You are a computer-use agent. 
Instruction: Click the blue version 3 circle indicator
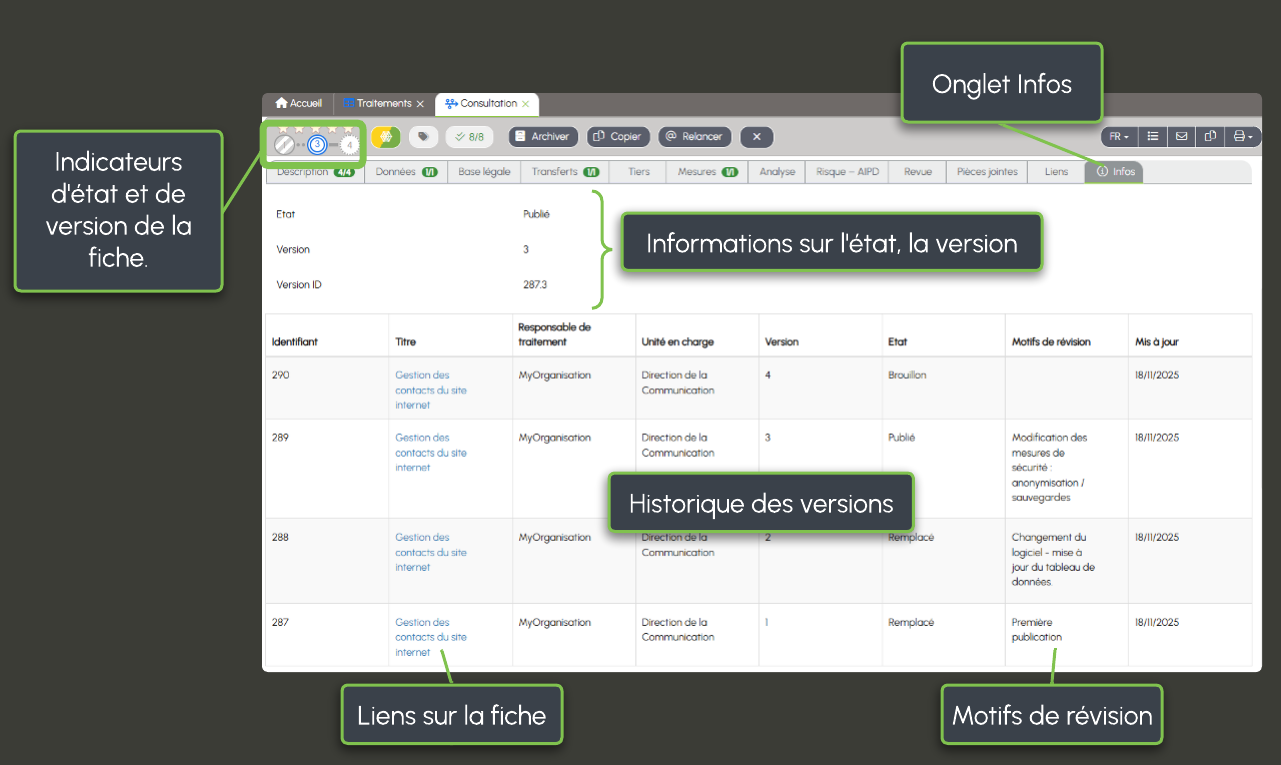click(x=317, y=145)
